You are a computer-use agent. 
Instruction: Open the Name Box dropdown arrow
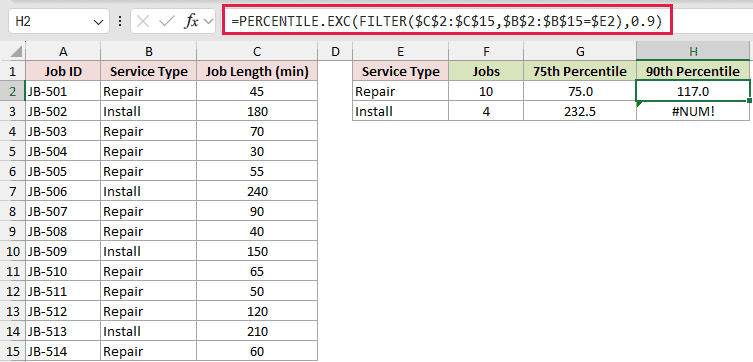coord(99,22)
